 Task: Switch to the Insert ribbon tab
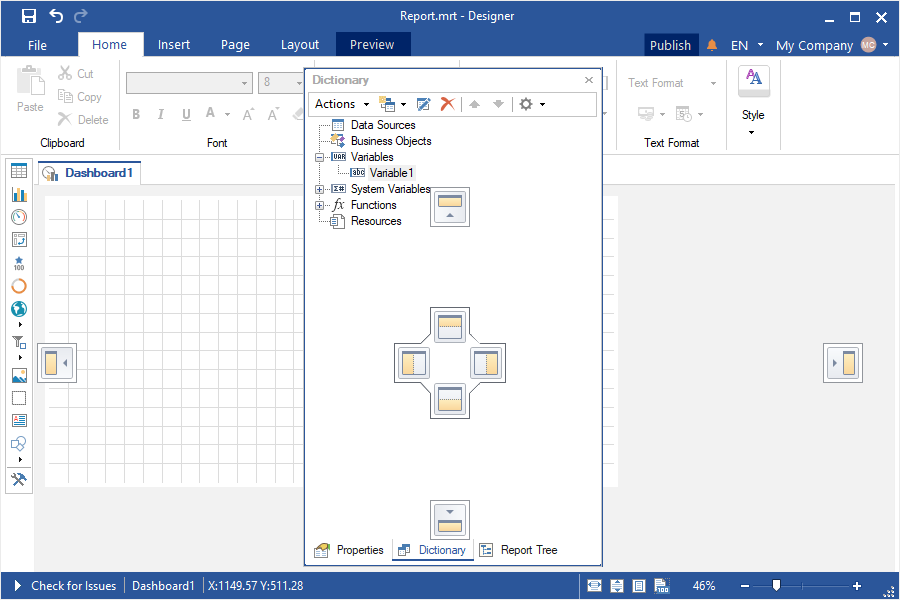point(174,45)
